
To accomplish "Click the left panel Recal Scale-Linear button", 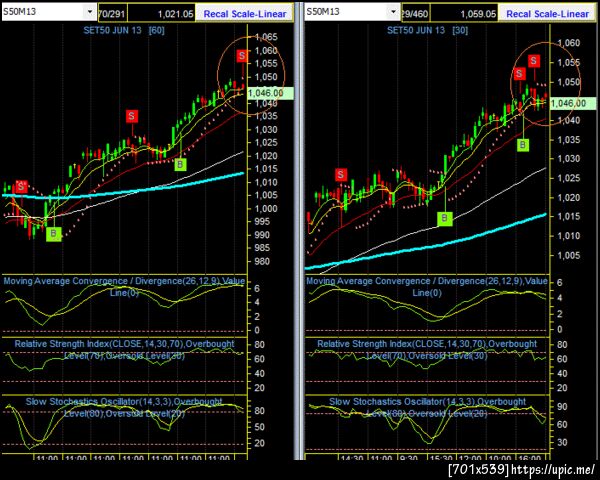I will 245,14.
